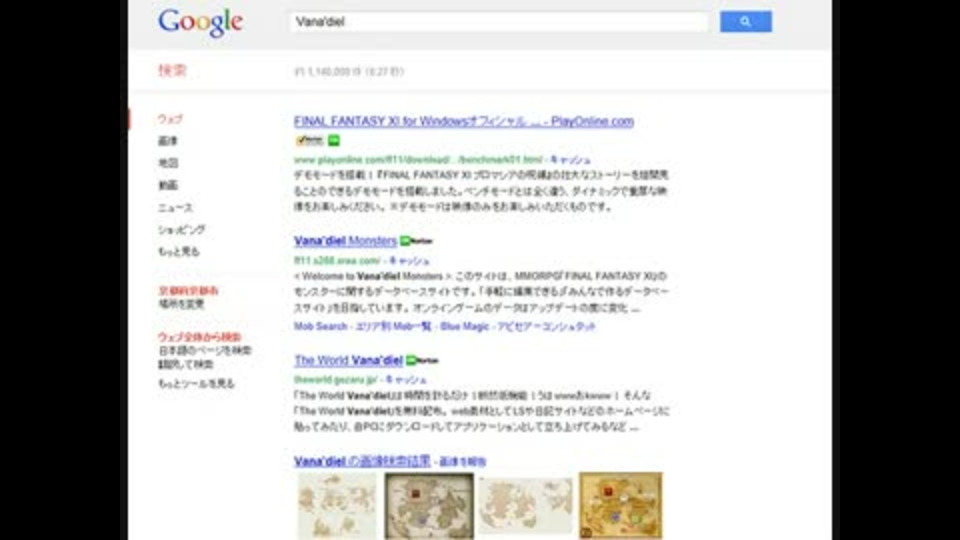Screen dimensions: 960x540
Task: Focus the search field containing Vana'diel
Action: click(499, 22)
